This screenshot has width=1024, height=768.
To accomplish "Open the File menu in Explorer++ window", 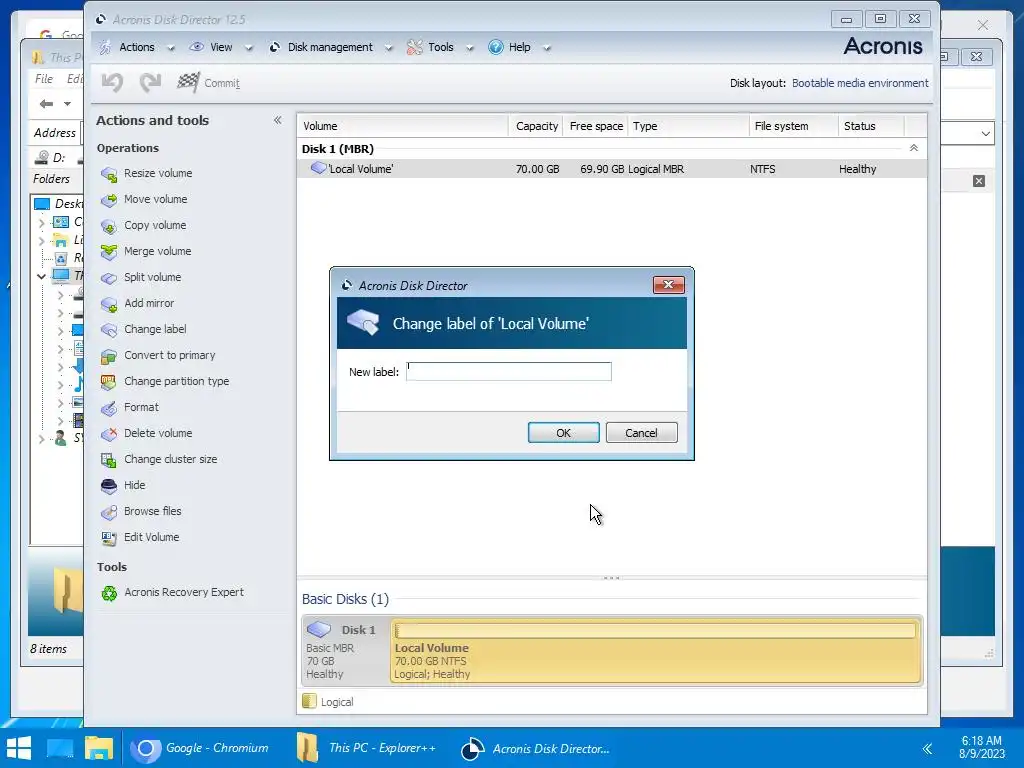I will 44,79.
